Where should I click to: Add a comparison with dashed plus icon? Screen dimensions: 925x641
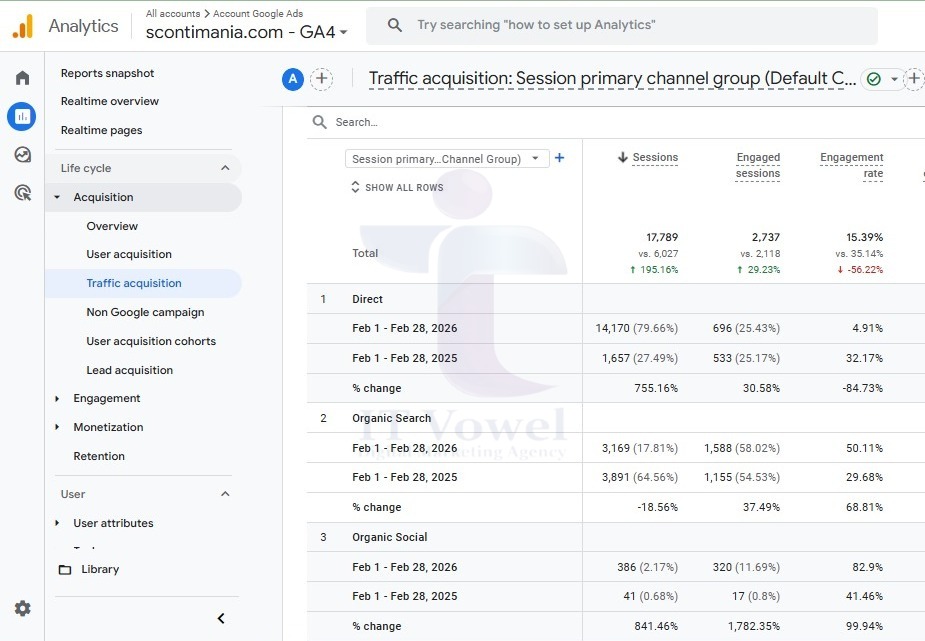tap(322, 79)
